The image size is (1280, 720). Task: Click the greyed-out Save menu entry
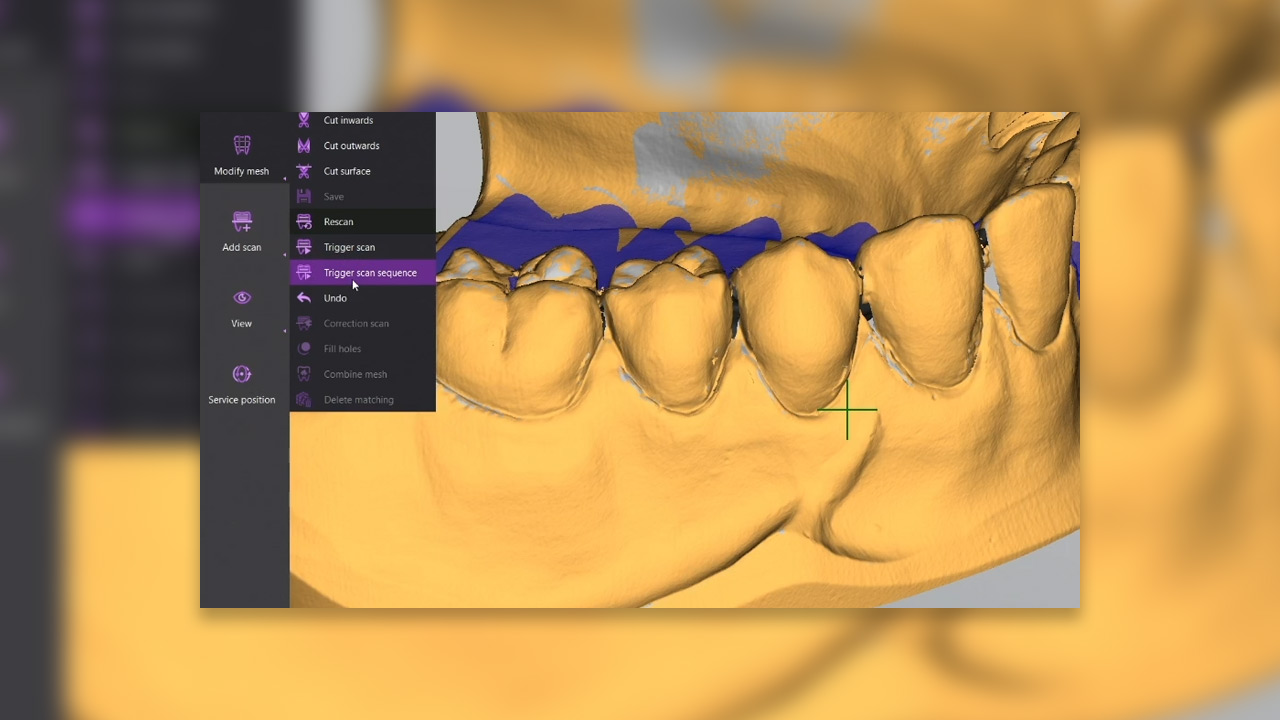(x=363, y=197)
